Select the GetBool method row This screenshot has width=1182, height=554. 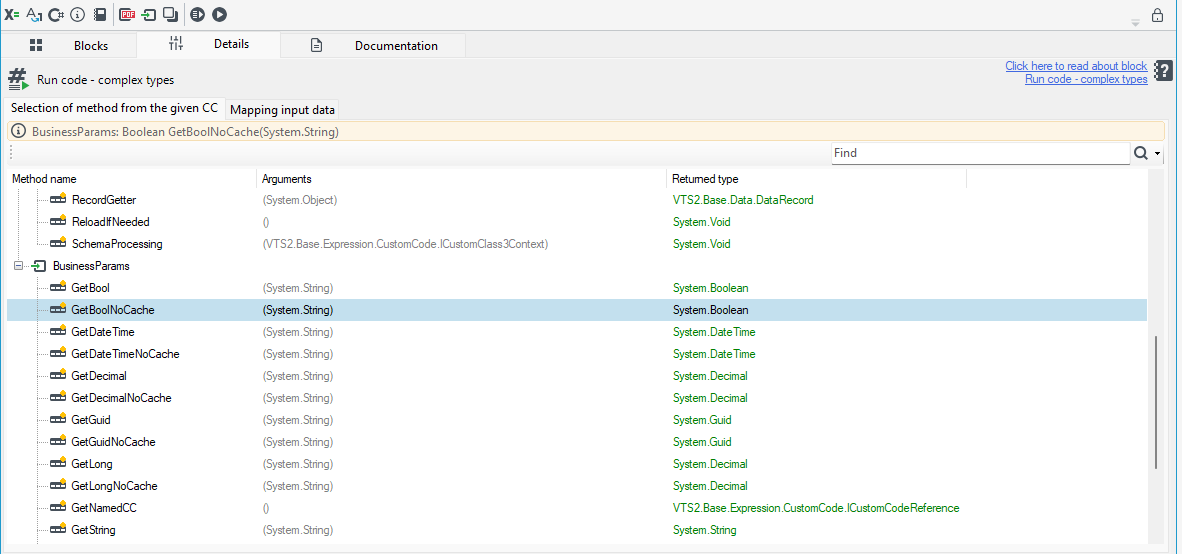pos(577,288)
